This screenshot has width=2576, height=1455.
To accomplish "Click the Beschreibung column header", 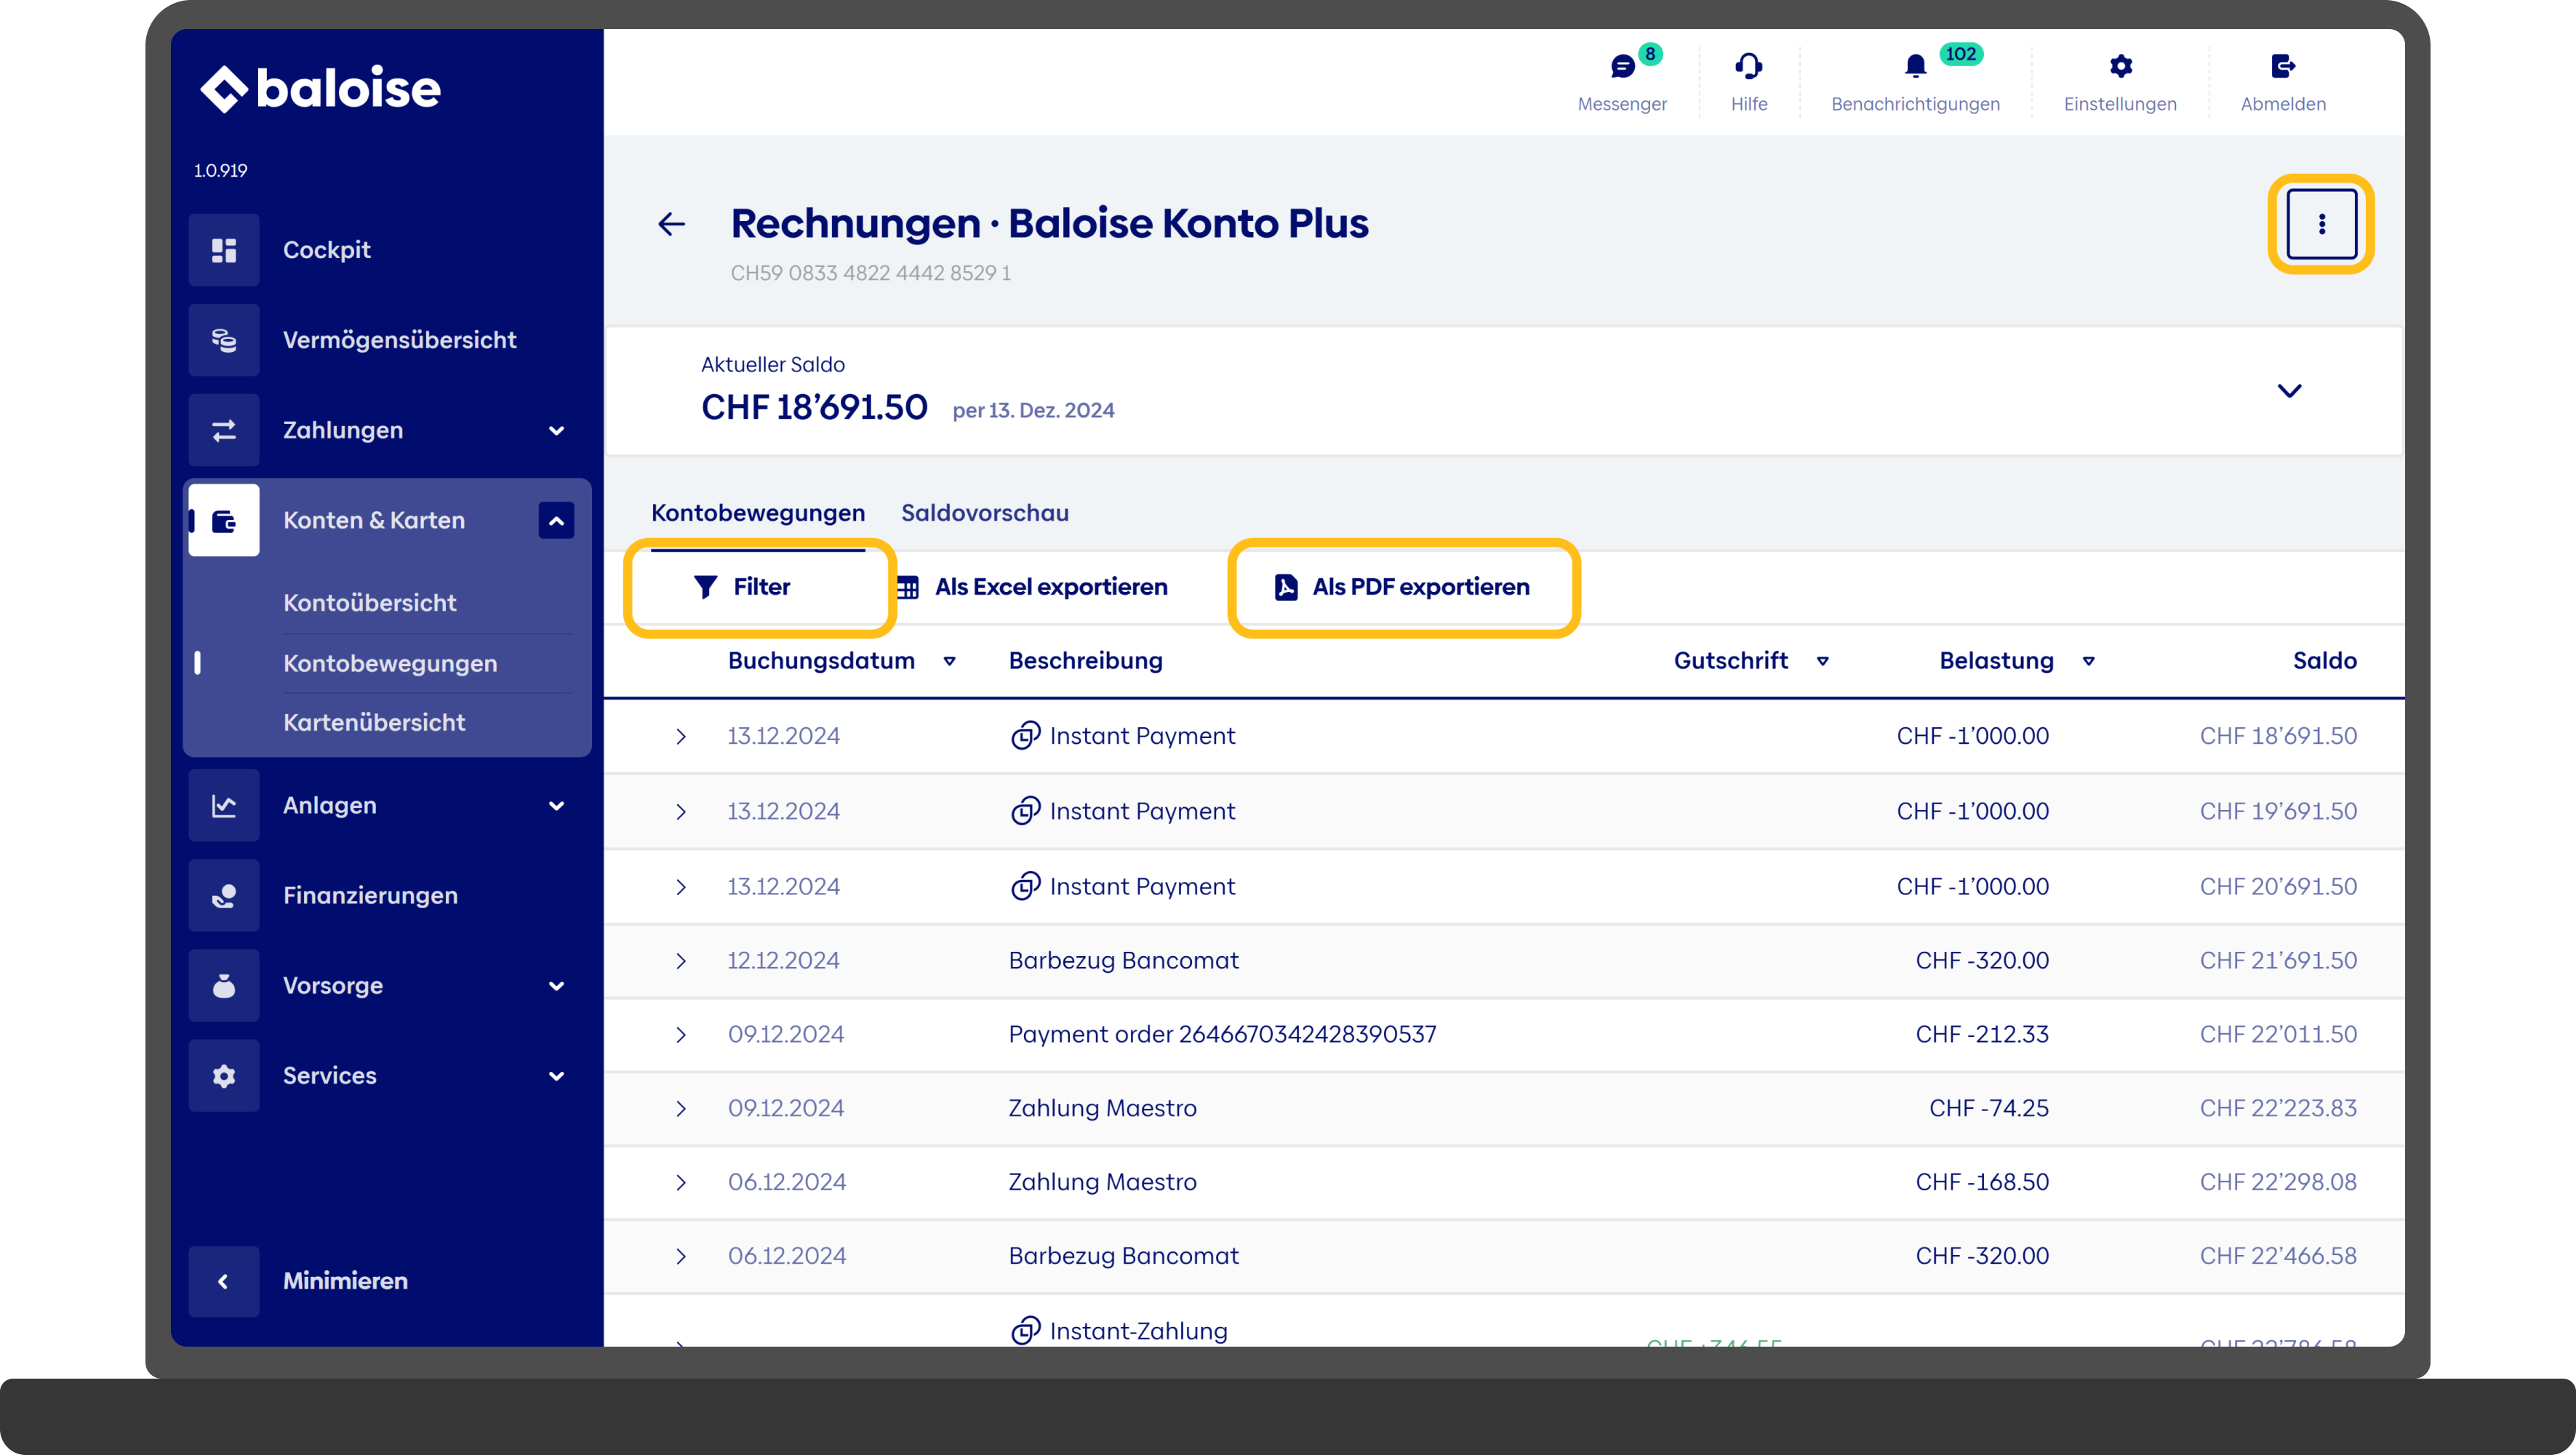I will pos(1086,661).
